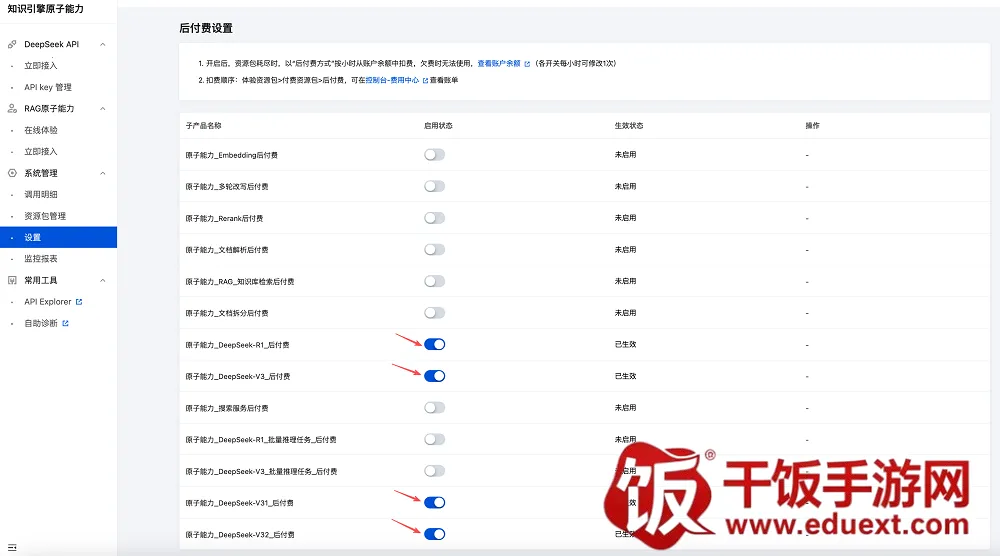
Task: Click 未启用 status in 搜索服务后付费 row
Action: click(x=626, y=407)
